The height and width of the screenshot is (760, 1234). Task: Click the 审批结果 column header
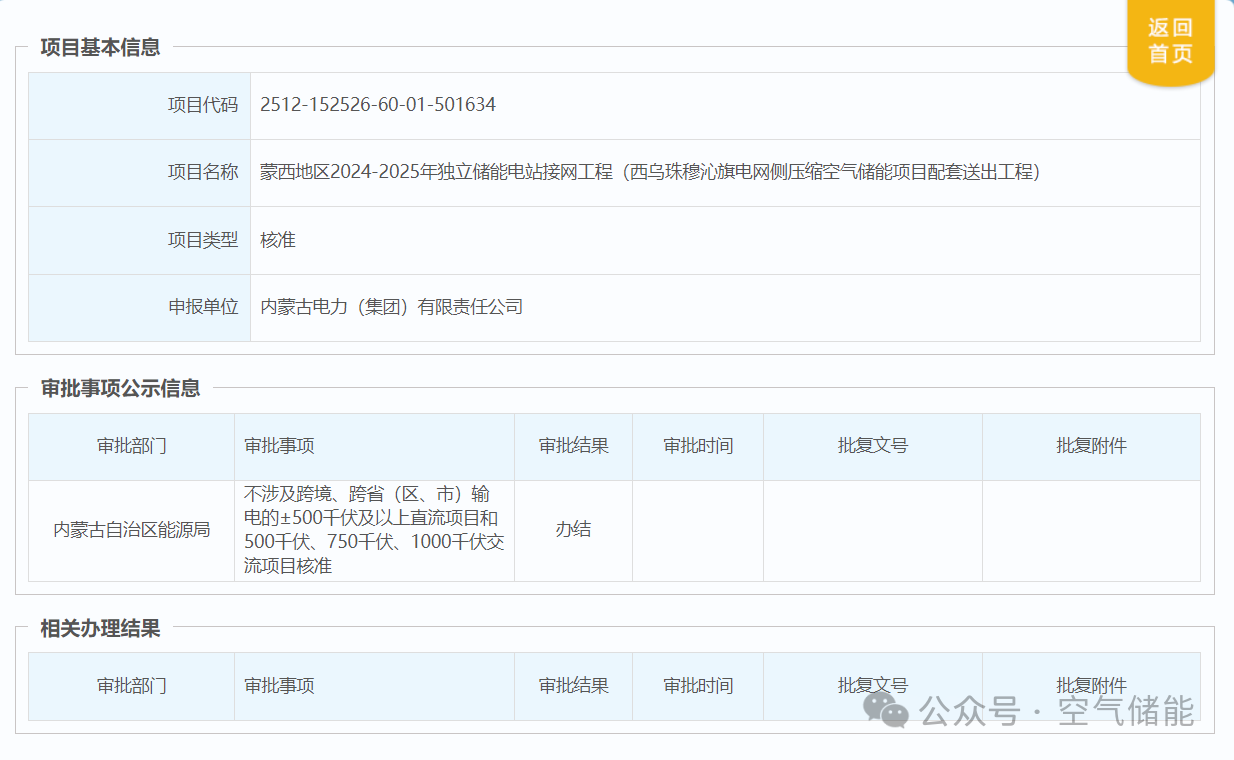tap(573, 446)
